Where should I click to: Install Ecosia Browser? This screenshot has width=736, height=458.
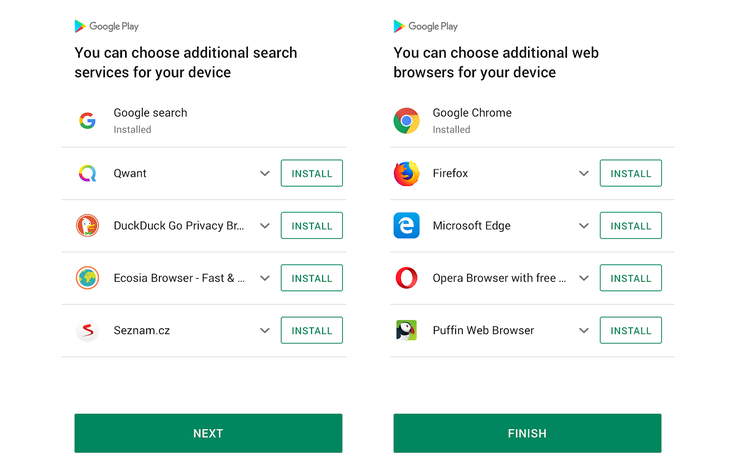[x=312, y=278]
